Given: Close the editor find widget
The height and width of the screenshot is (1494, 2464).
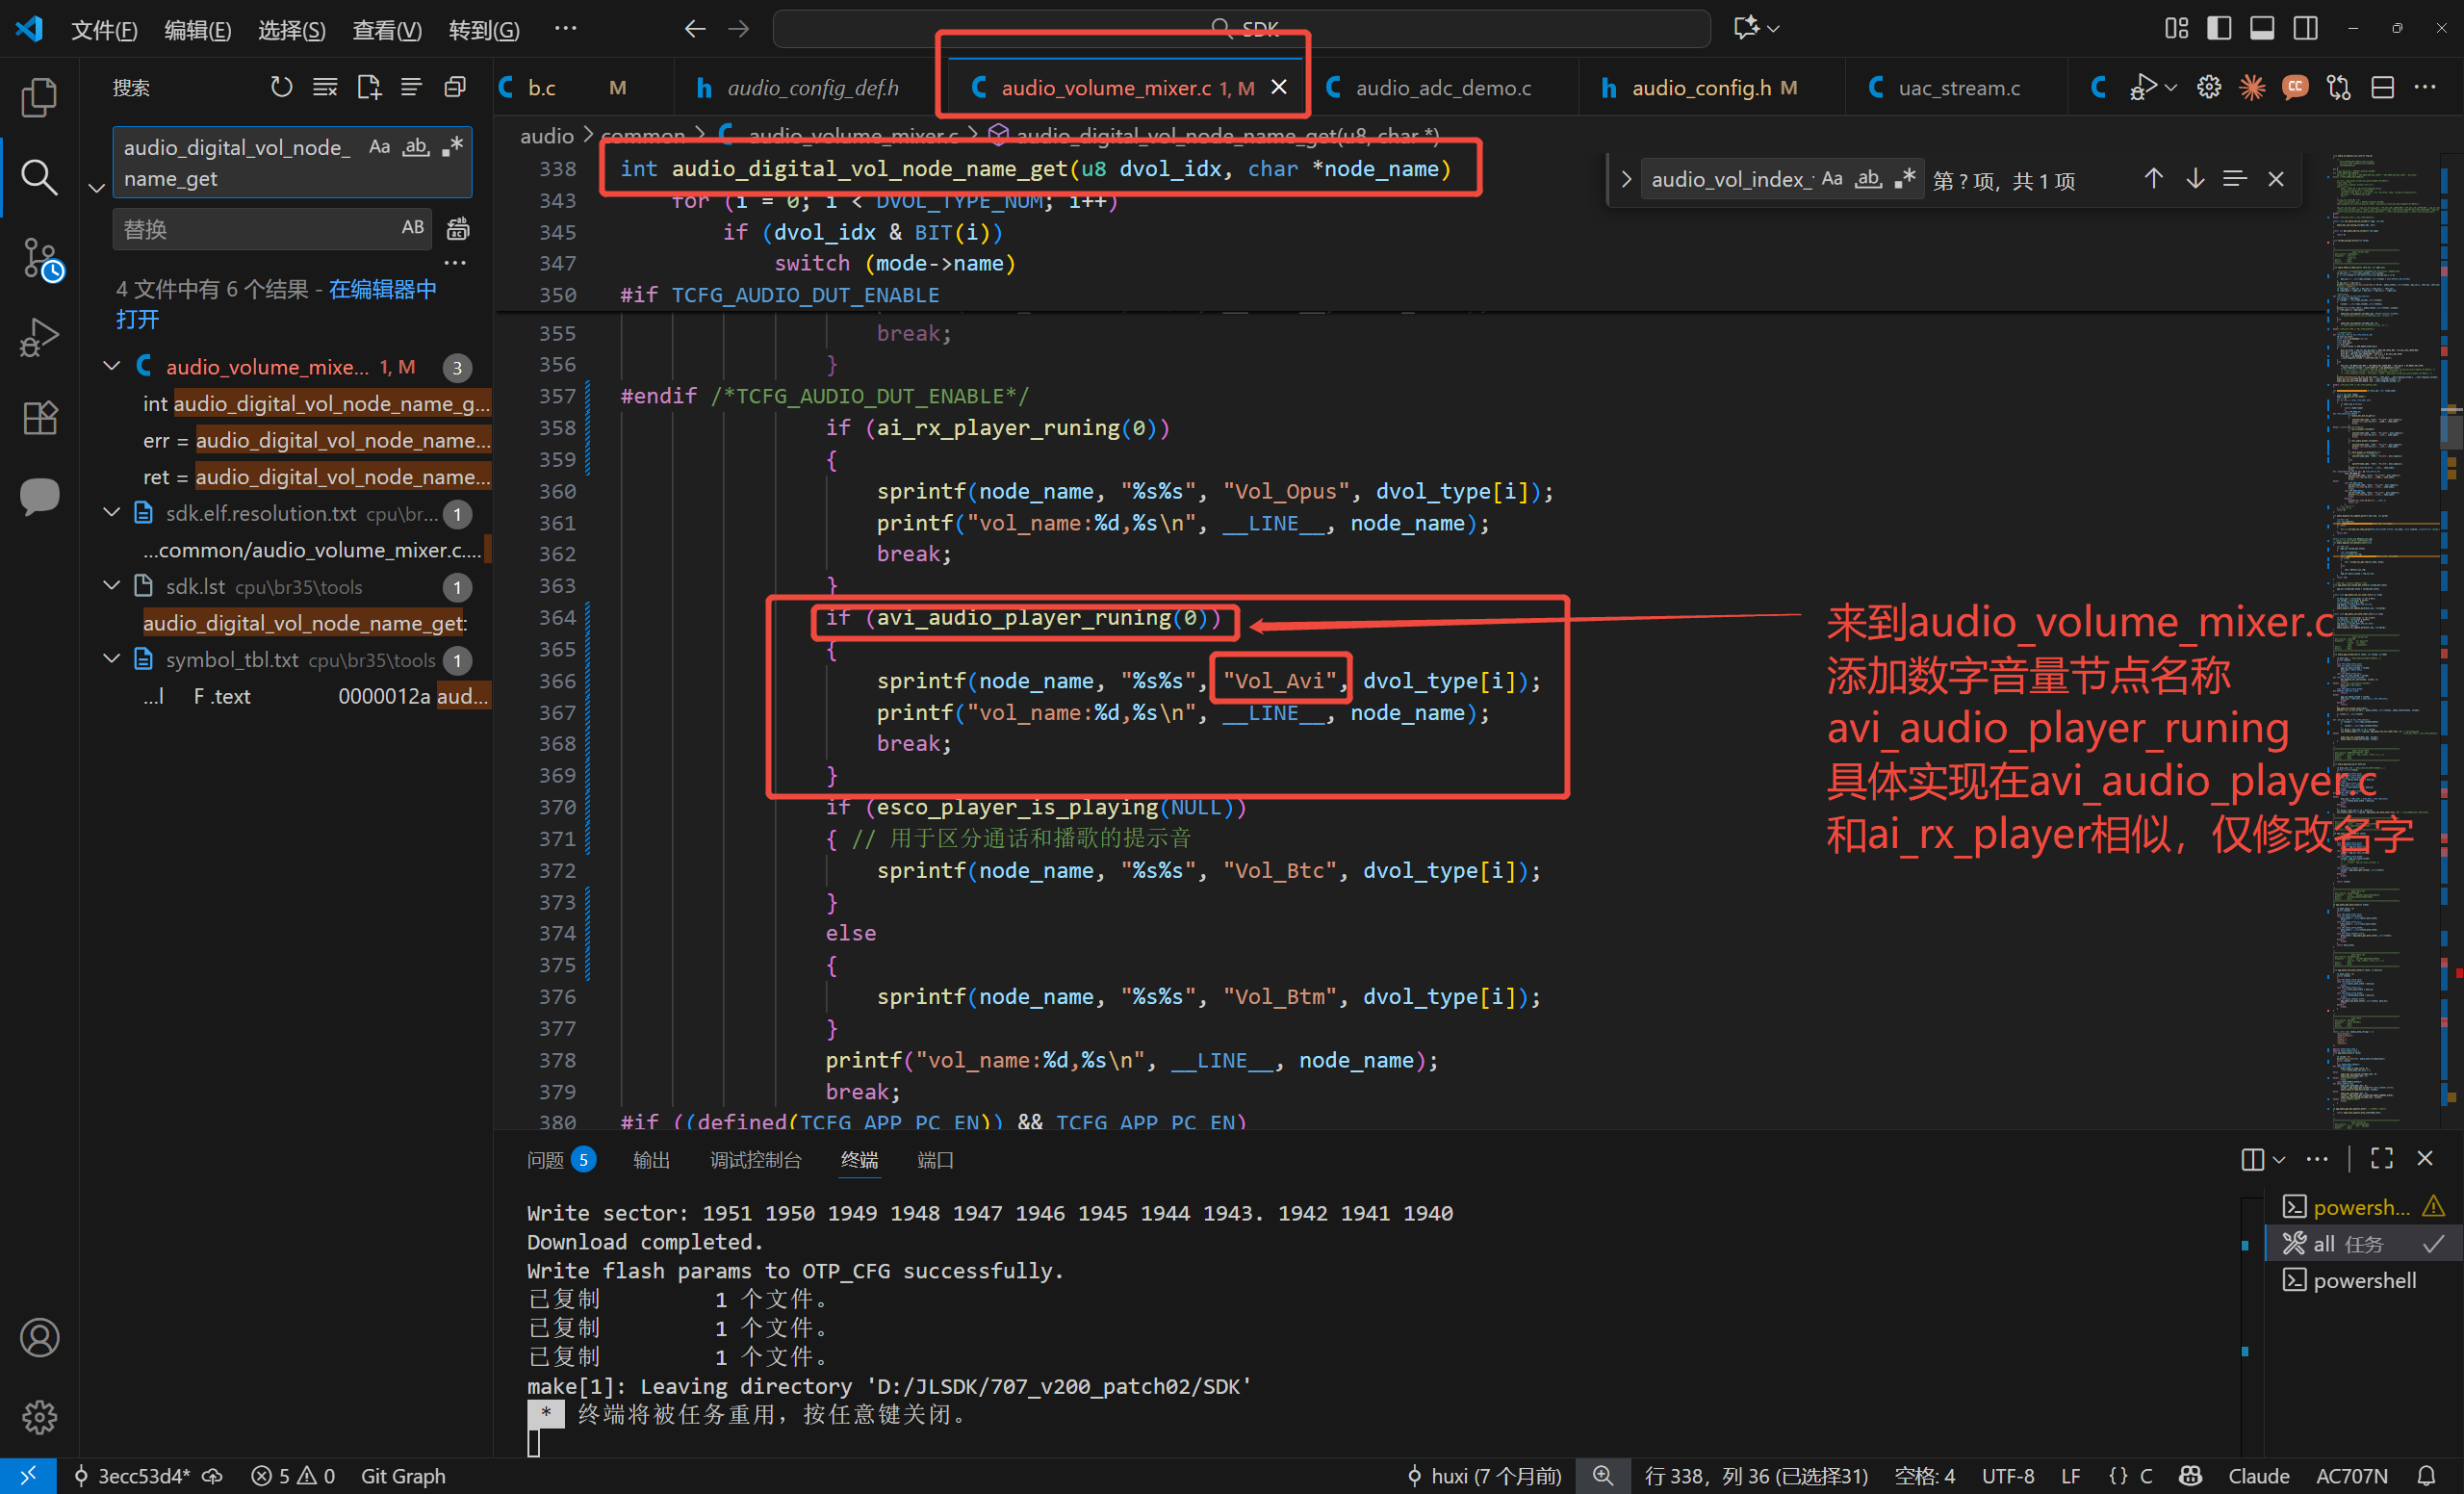Looking at the screenshot, I should click(2276, 179).
